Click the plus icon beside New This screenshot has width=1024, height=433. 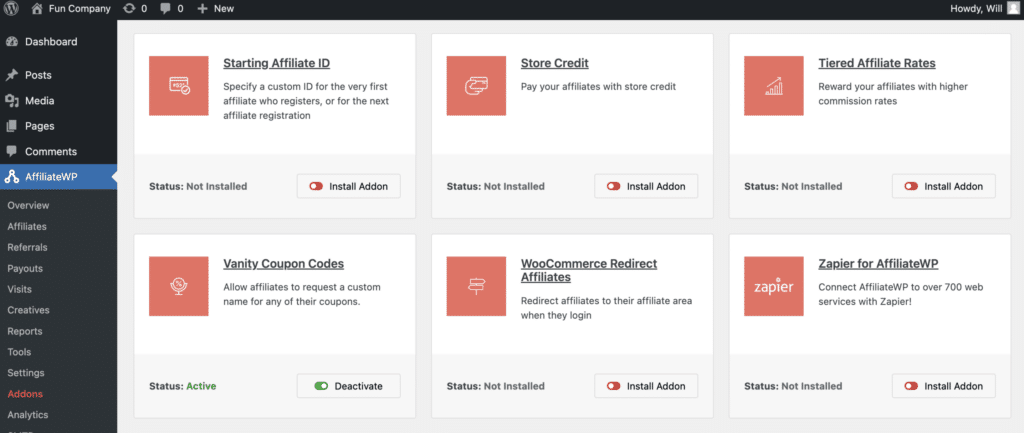click(x=202, y=8)
